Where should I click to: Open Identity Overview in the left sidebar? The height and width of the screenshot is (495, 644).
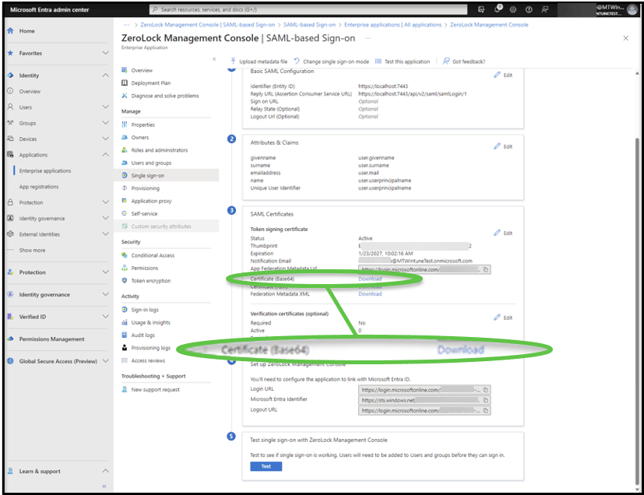[30, 91]
